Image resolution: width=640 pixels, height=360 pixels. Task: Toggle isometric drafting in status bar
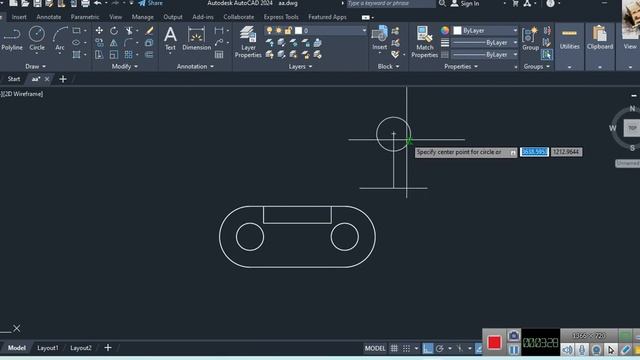pyautogui.click(x=460, y=348)
